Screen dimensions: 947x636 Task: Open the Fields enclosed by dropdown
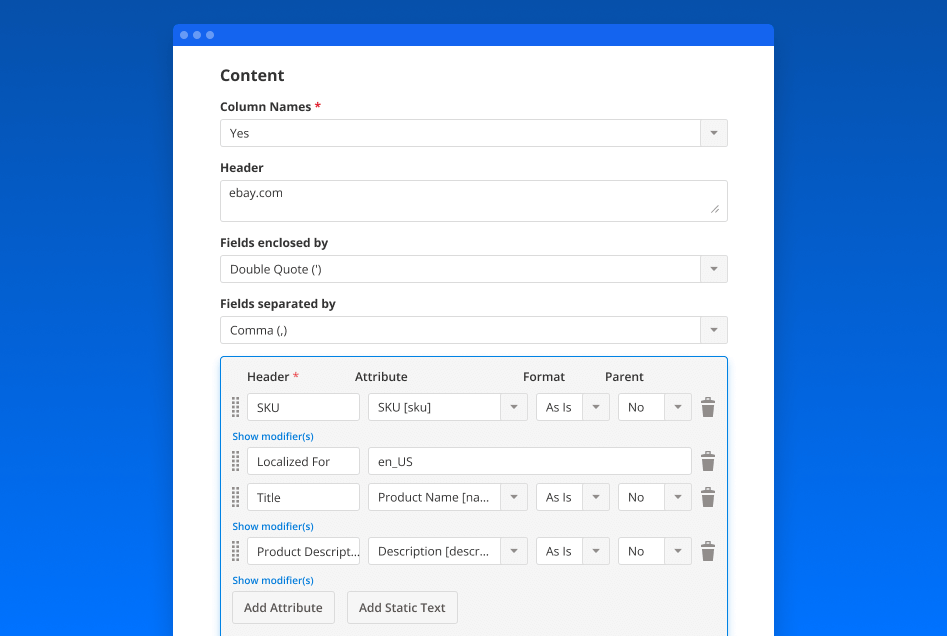pyautogui.click(x=713, y=268)
